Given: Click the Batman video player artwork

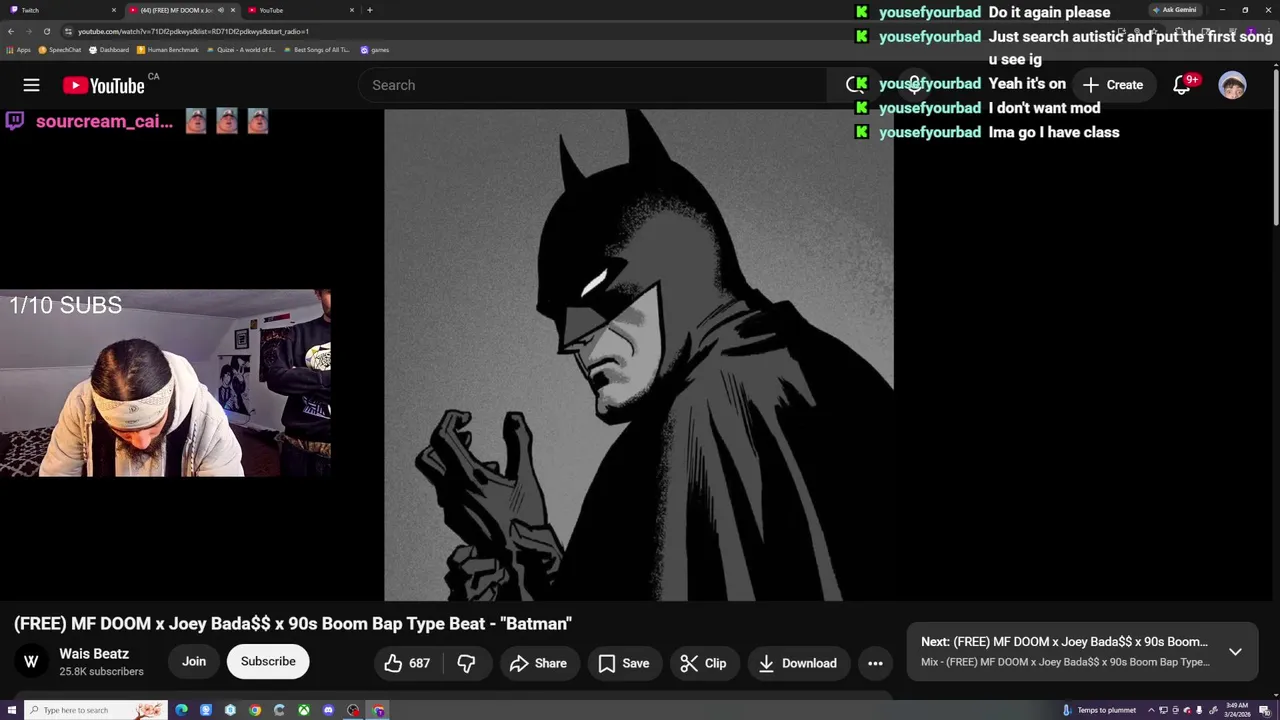Looking at the screenshot, I should click(638, 355).
